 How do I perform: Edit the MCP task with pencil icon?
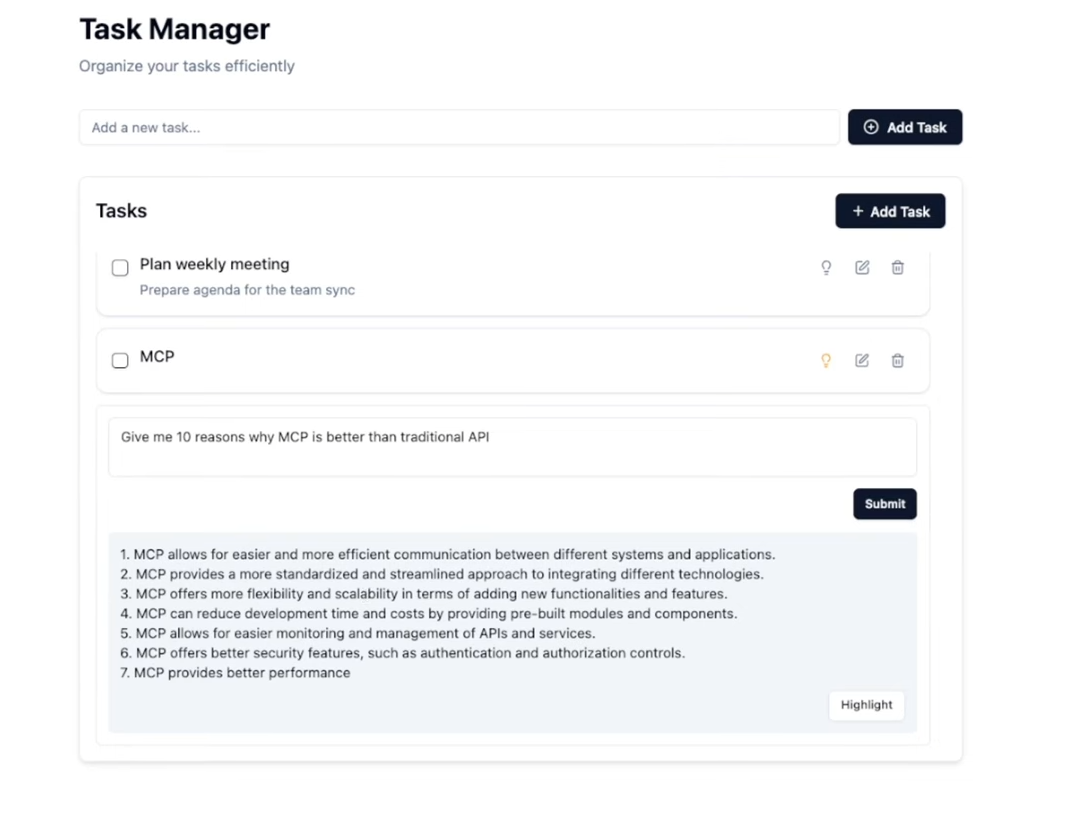pos(862,361)
